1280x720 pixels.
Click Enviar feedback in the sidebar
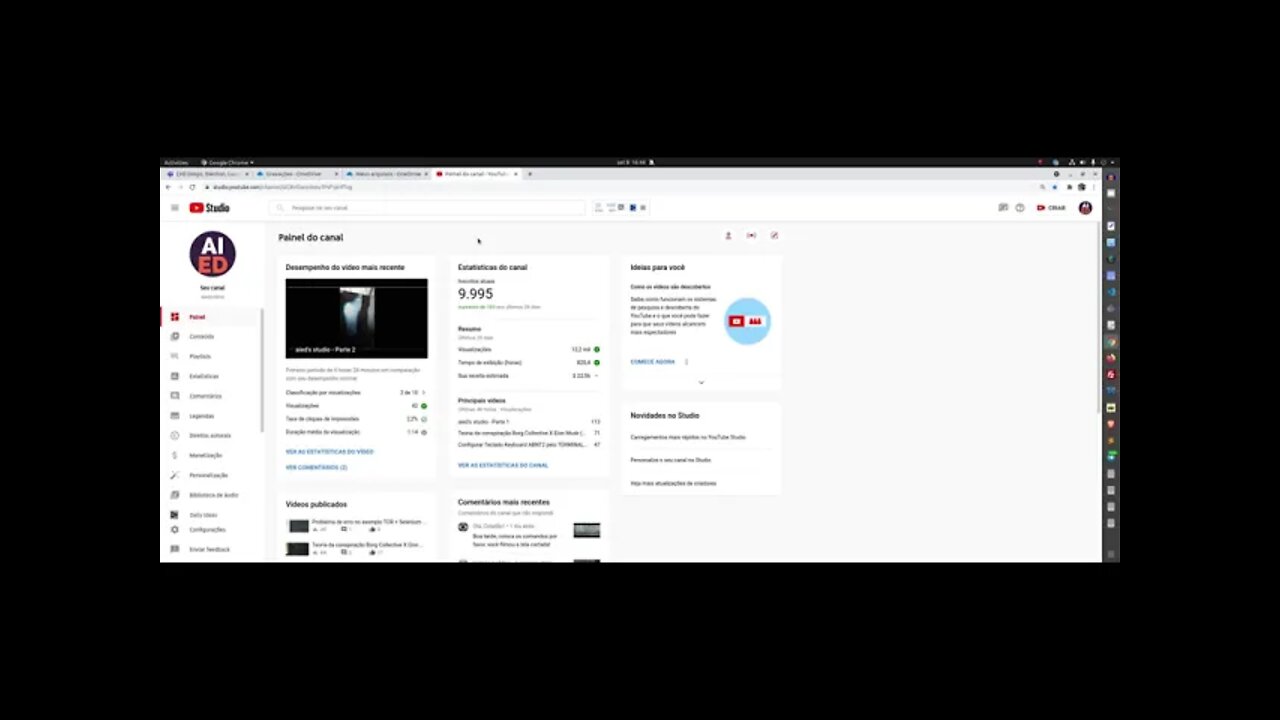coord(210,549)
